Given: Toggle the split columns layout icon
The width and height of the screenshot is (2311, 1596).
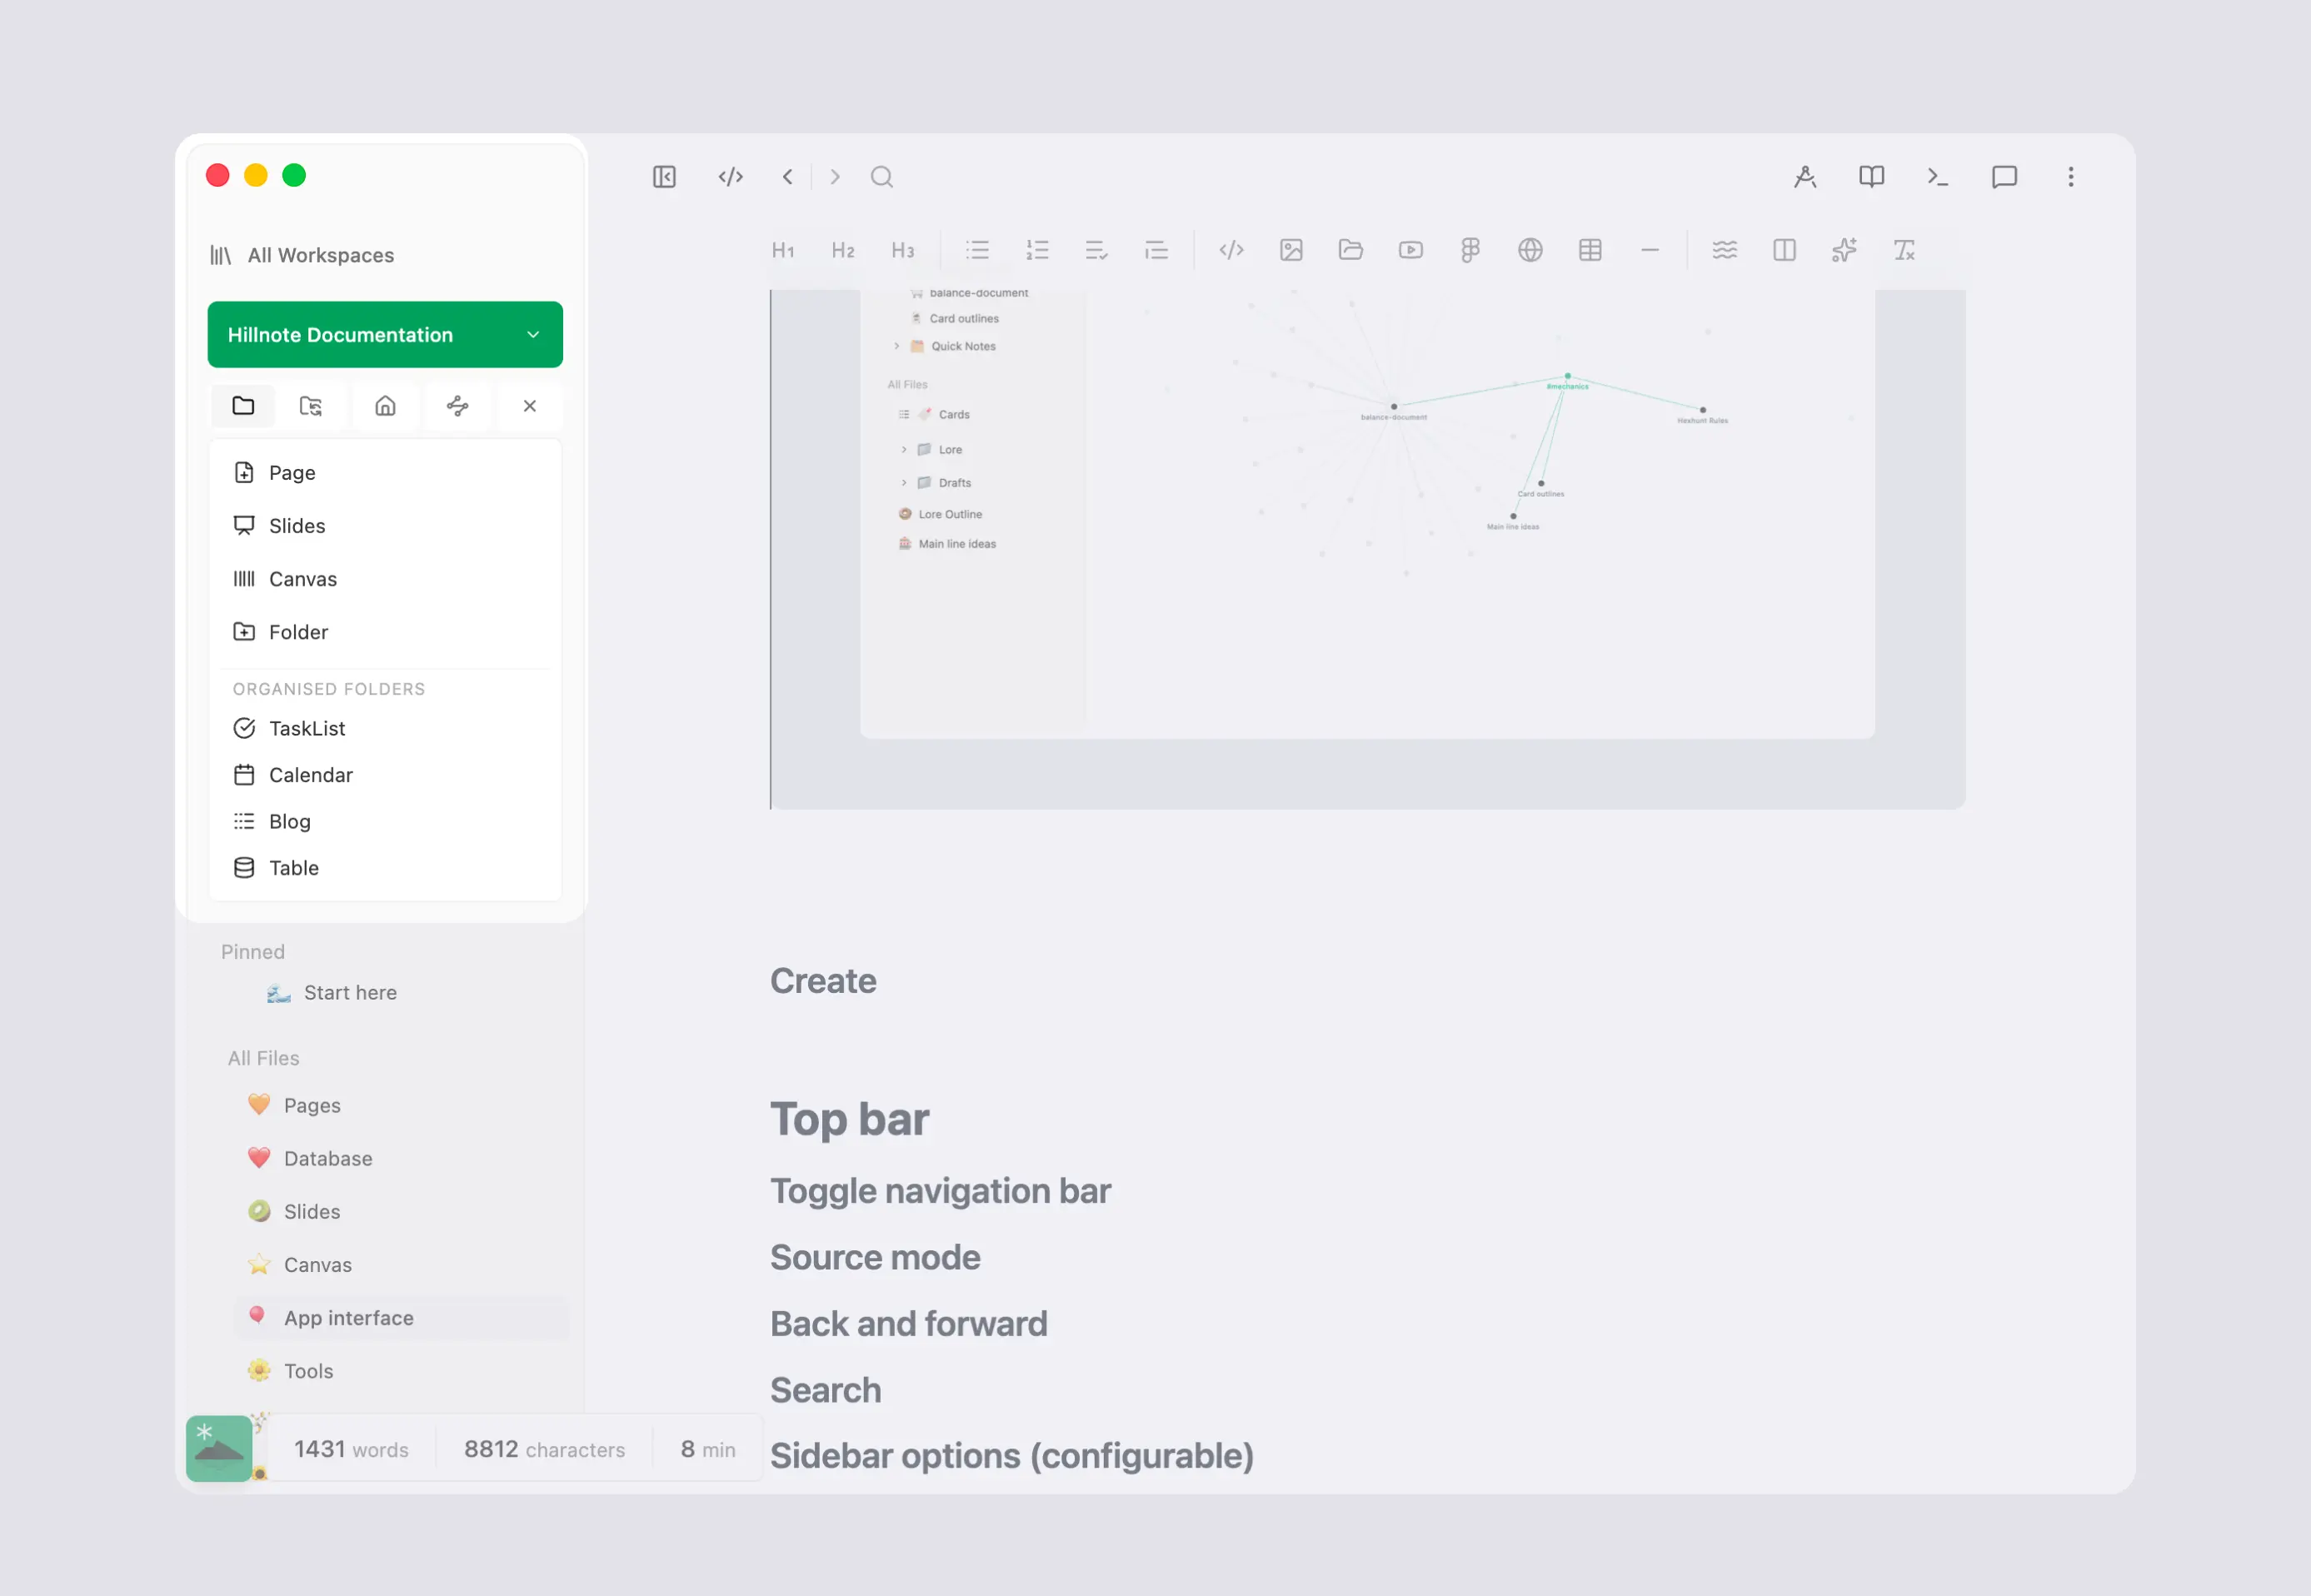Looking at the screenshot, I should pyautogui.click(x=1784, y=250).
